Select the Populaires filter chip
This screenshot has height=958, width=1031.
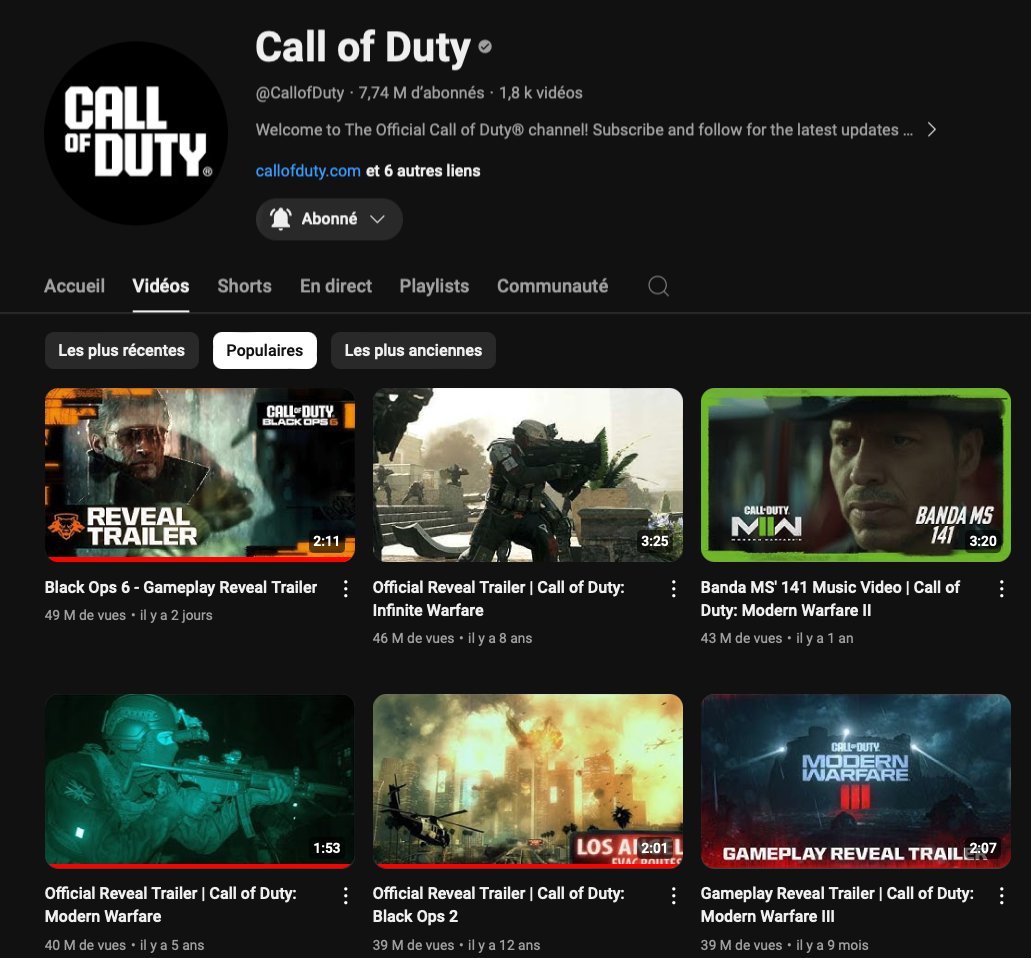click(264, 350)
